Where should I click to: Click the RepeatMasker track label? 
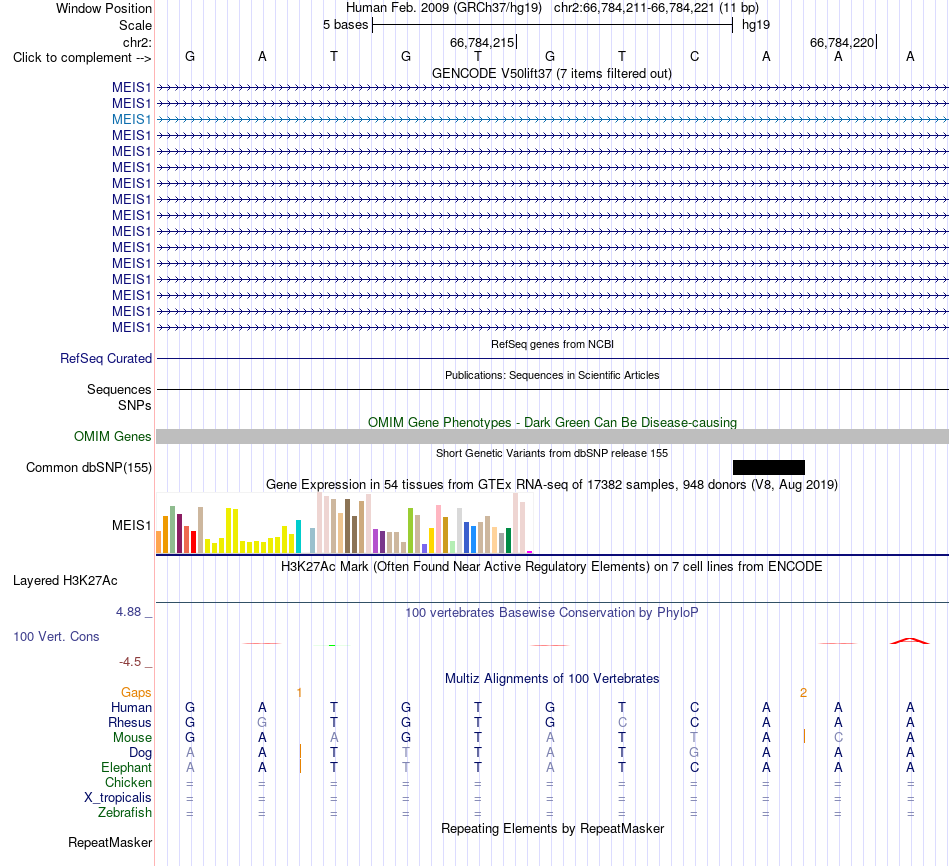[110, 842]
